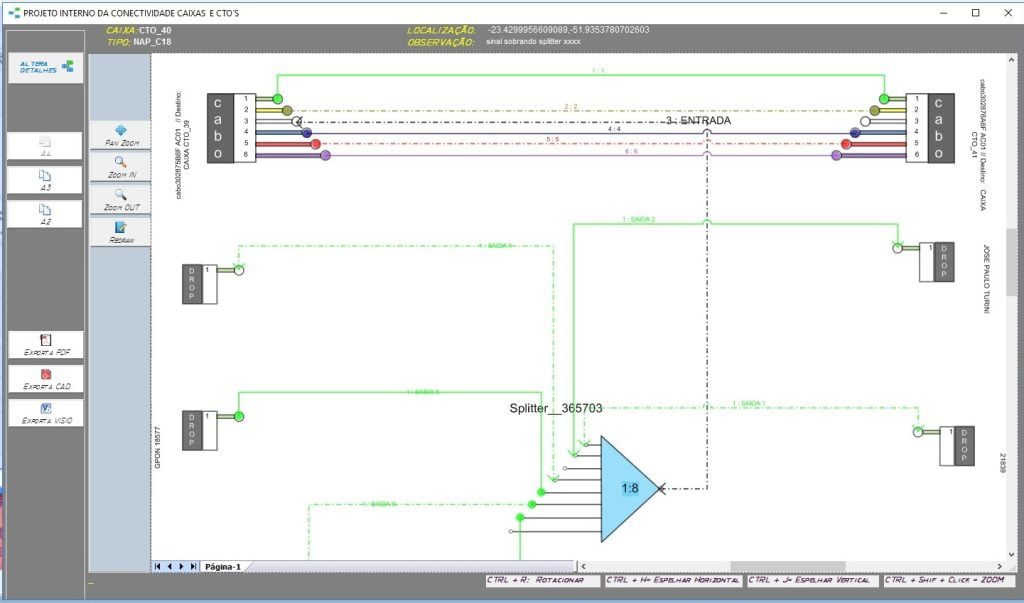Click the vertical scrollbar thumb
The image size is (1024, 603).
[x=1011, y=262]
